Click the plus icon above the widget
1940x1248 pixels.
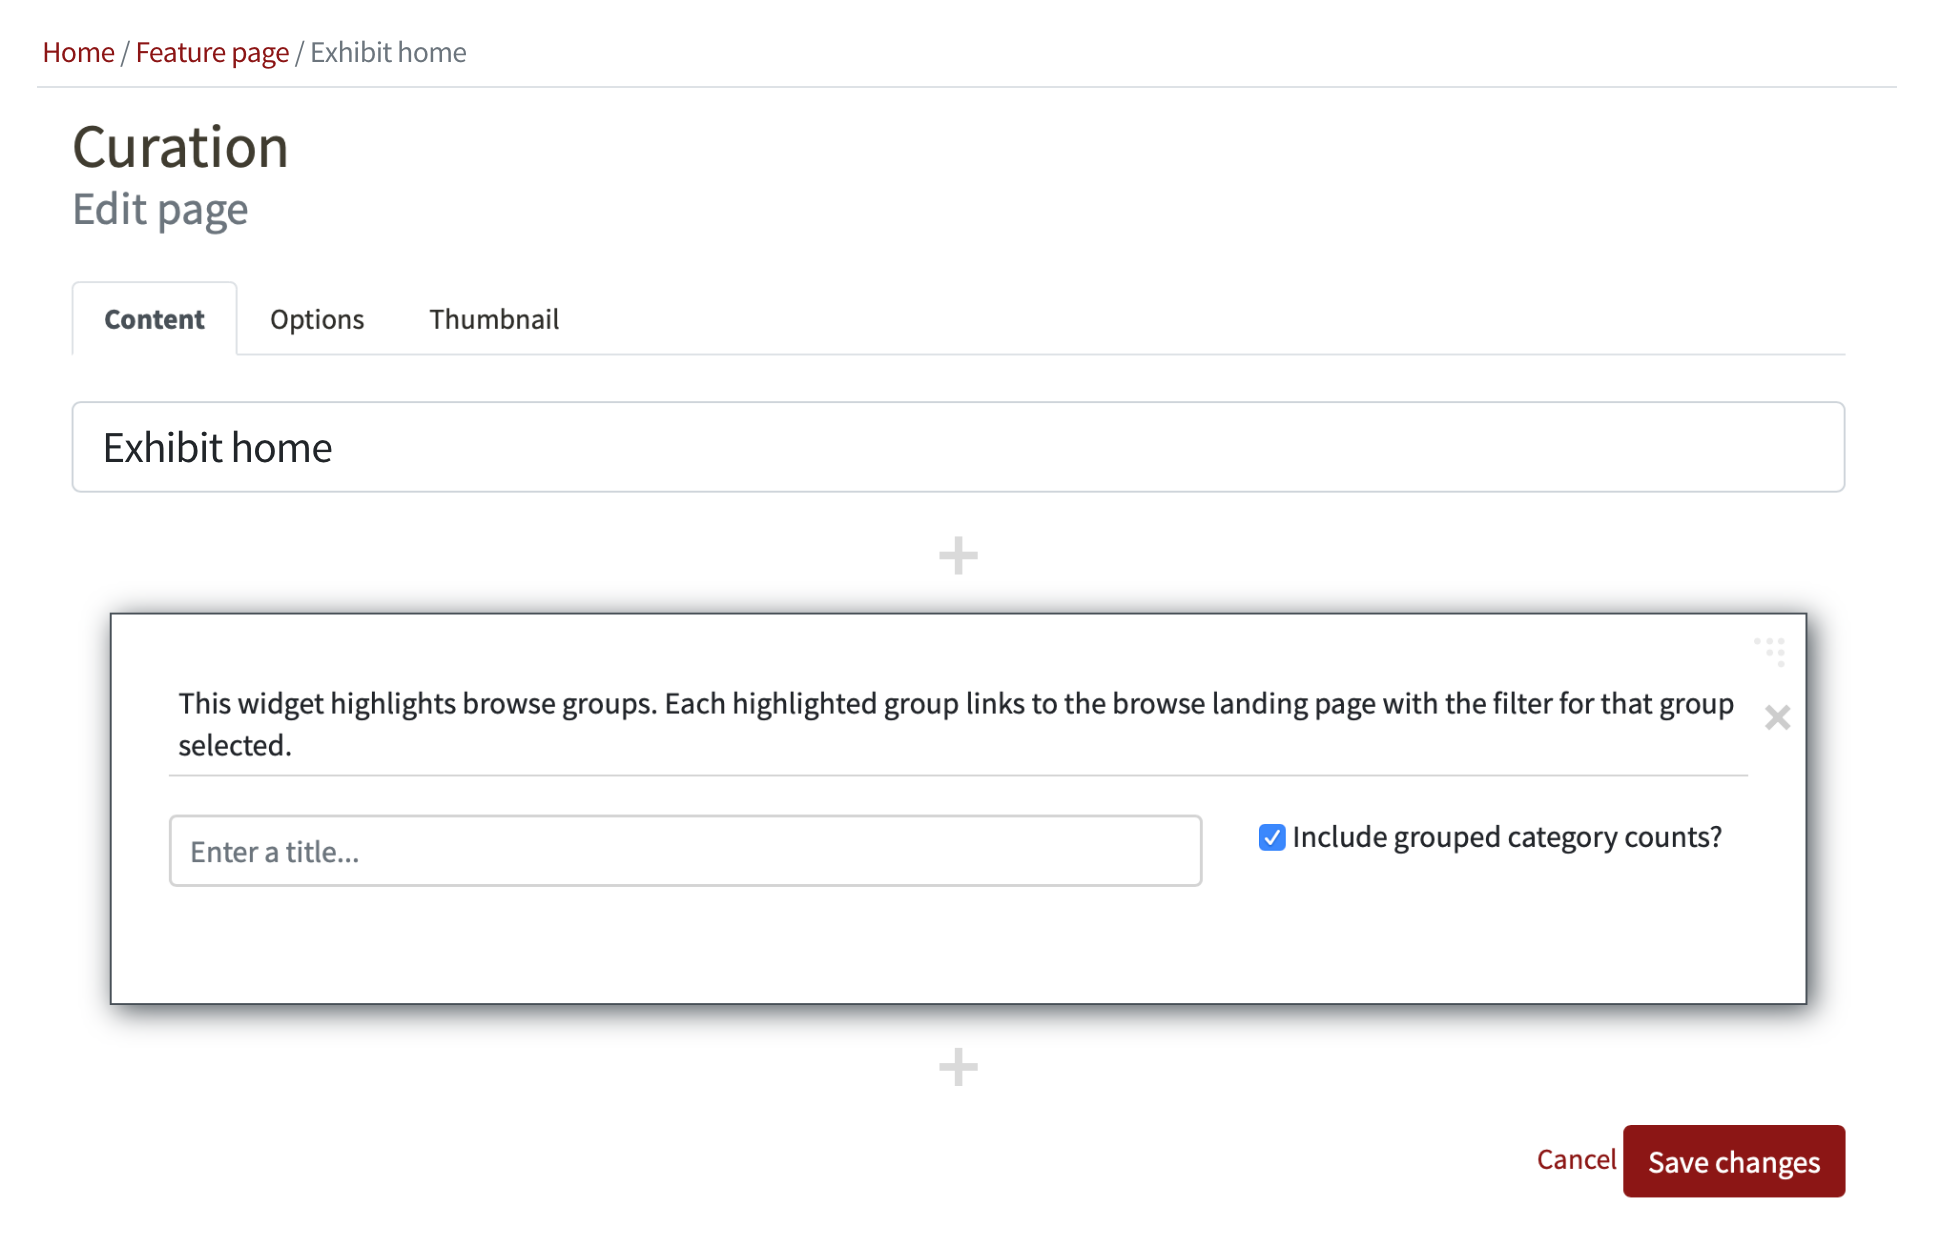point(958,556)
